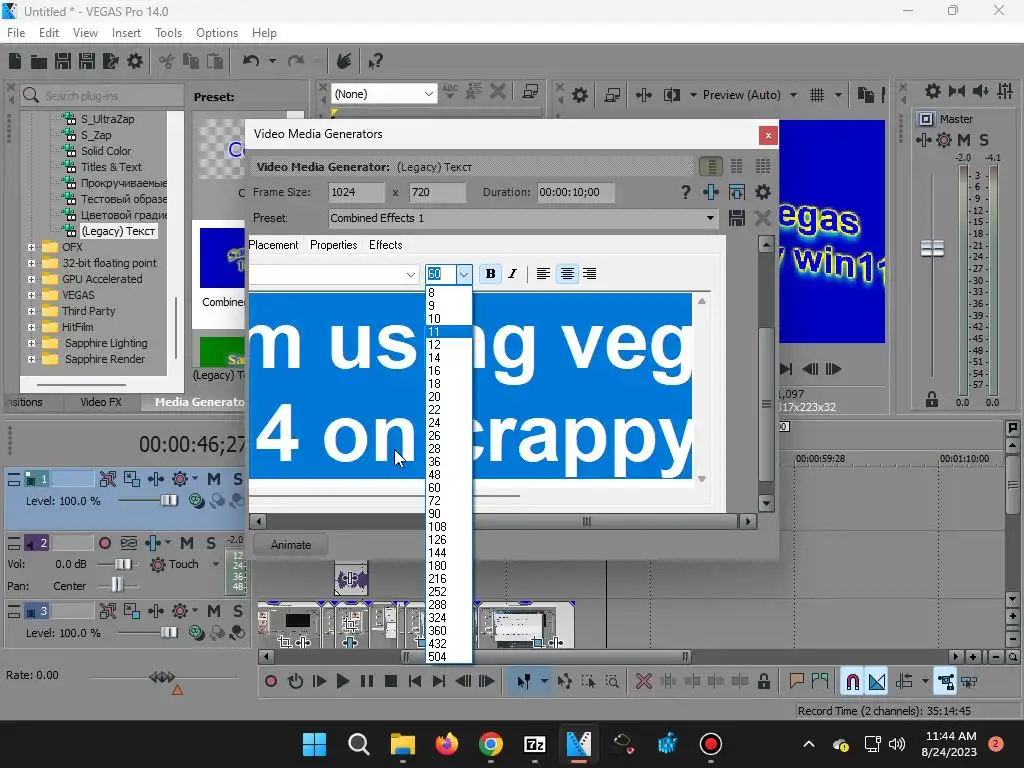The image size is (1024, 768).
Task: Click the Delete X tool icon
Action: tap(643, 682)
